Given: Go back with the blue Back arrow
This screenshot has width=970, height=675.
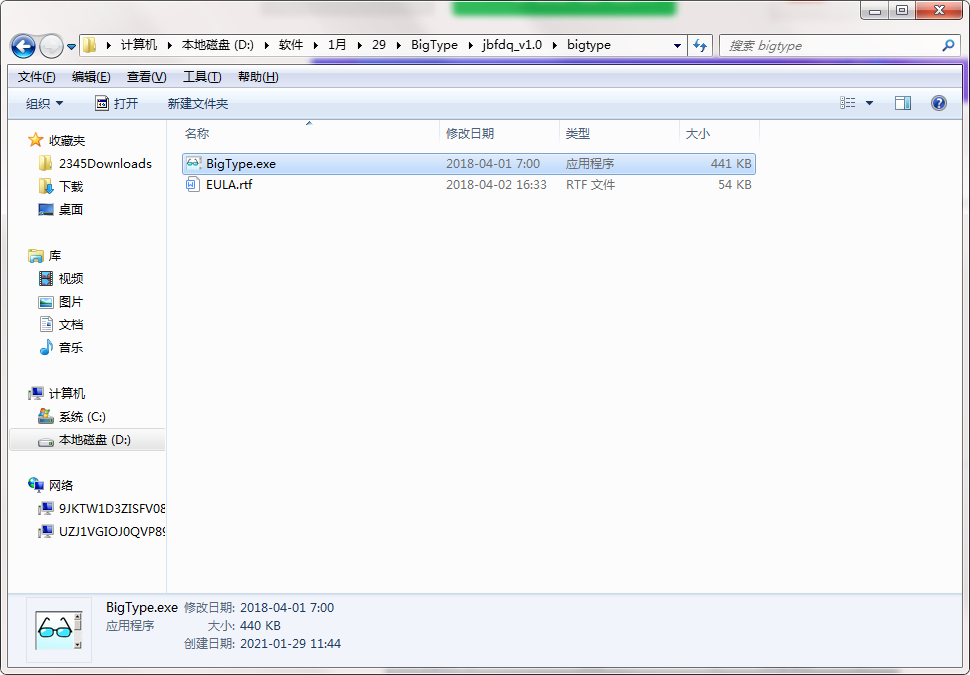Looking at the screenshot, I should pyautogui.click(x=24, y=46).
